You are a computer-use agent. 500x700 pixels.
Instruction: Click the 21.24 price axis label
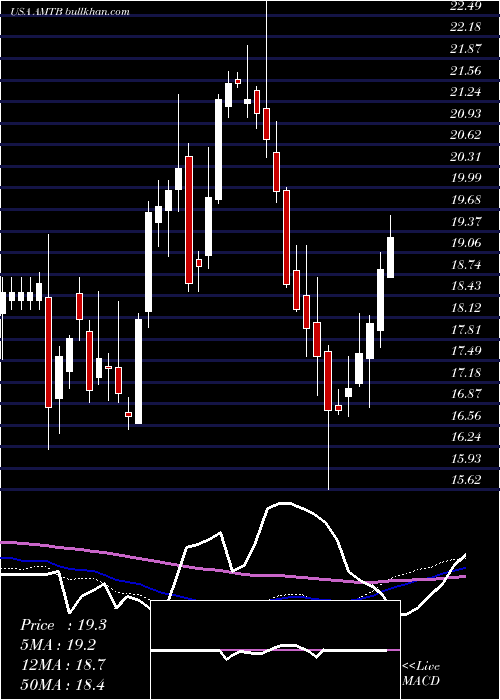466,92
